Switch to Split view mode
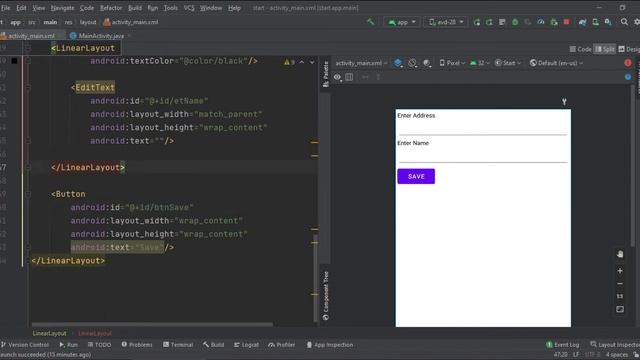This screenshot has width=640, height=360. tap(605, 49)
